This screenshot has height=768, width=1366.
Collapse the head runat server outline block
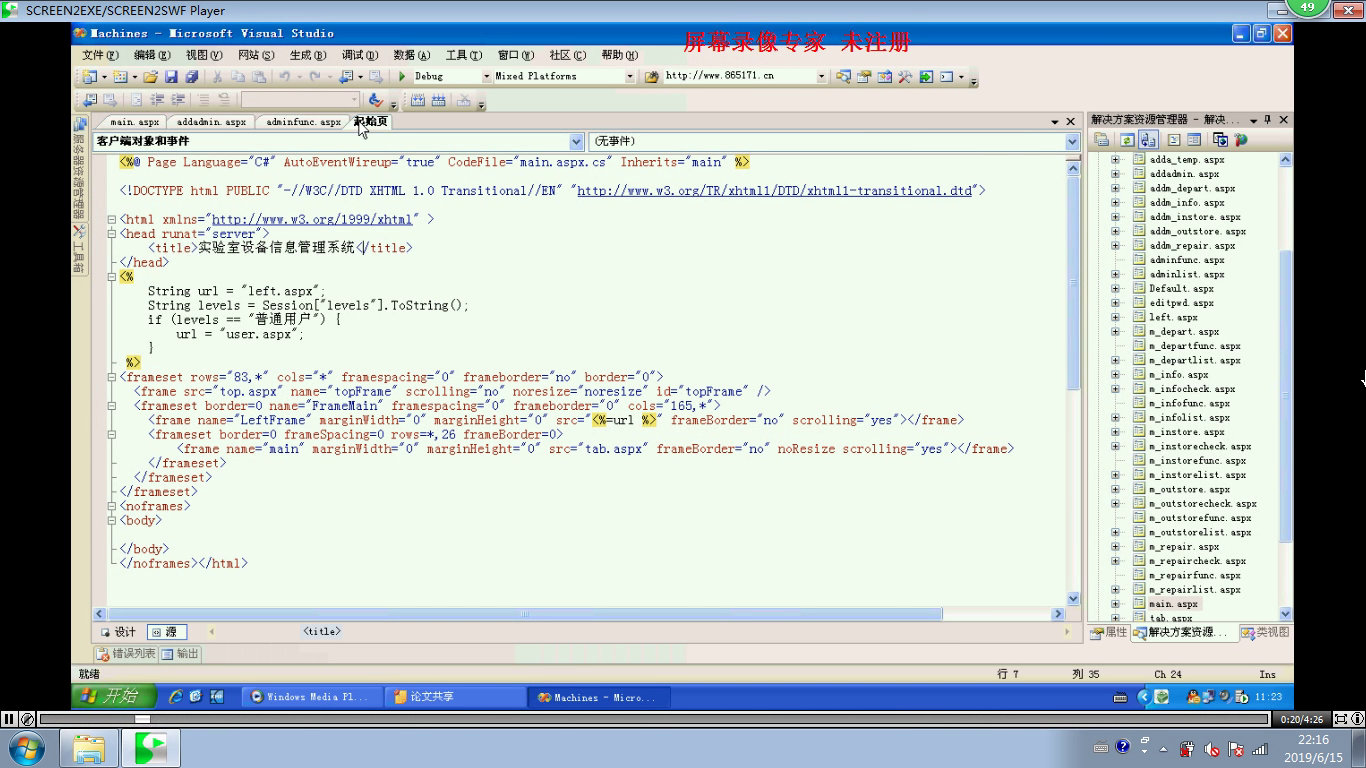click(112, 233)
